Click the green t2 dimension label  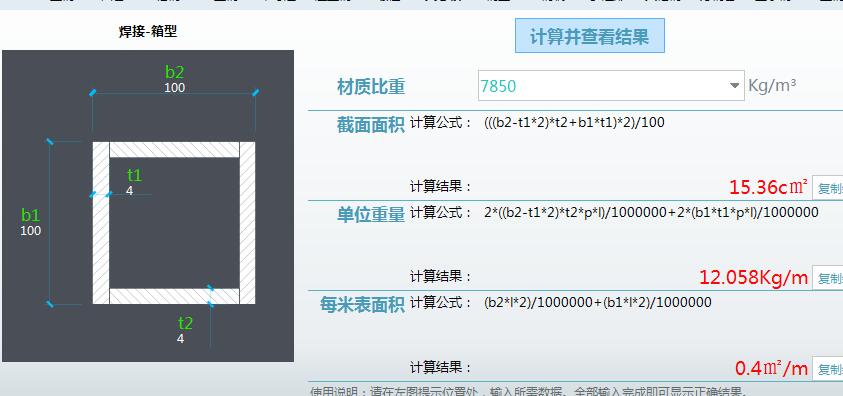point(185,323)
